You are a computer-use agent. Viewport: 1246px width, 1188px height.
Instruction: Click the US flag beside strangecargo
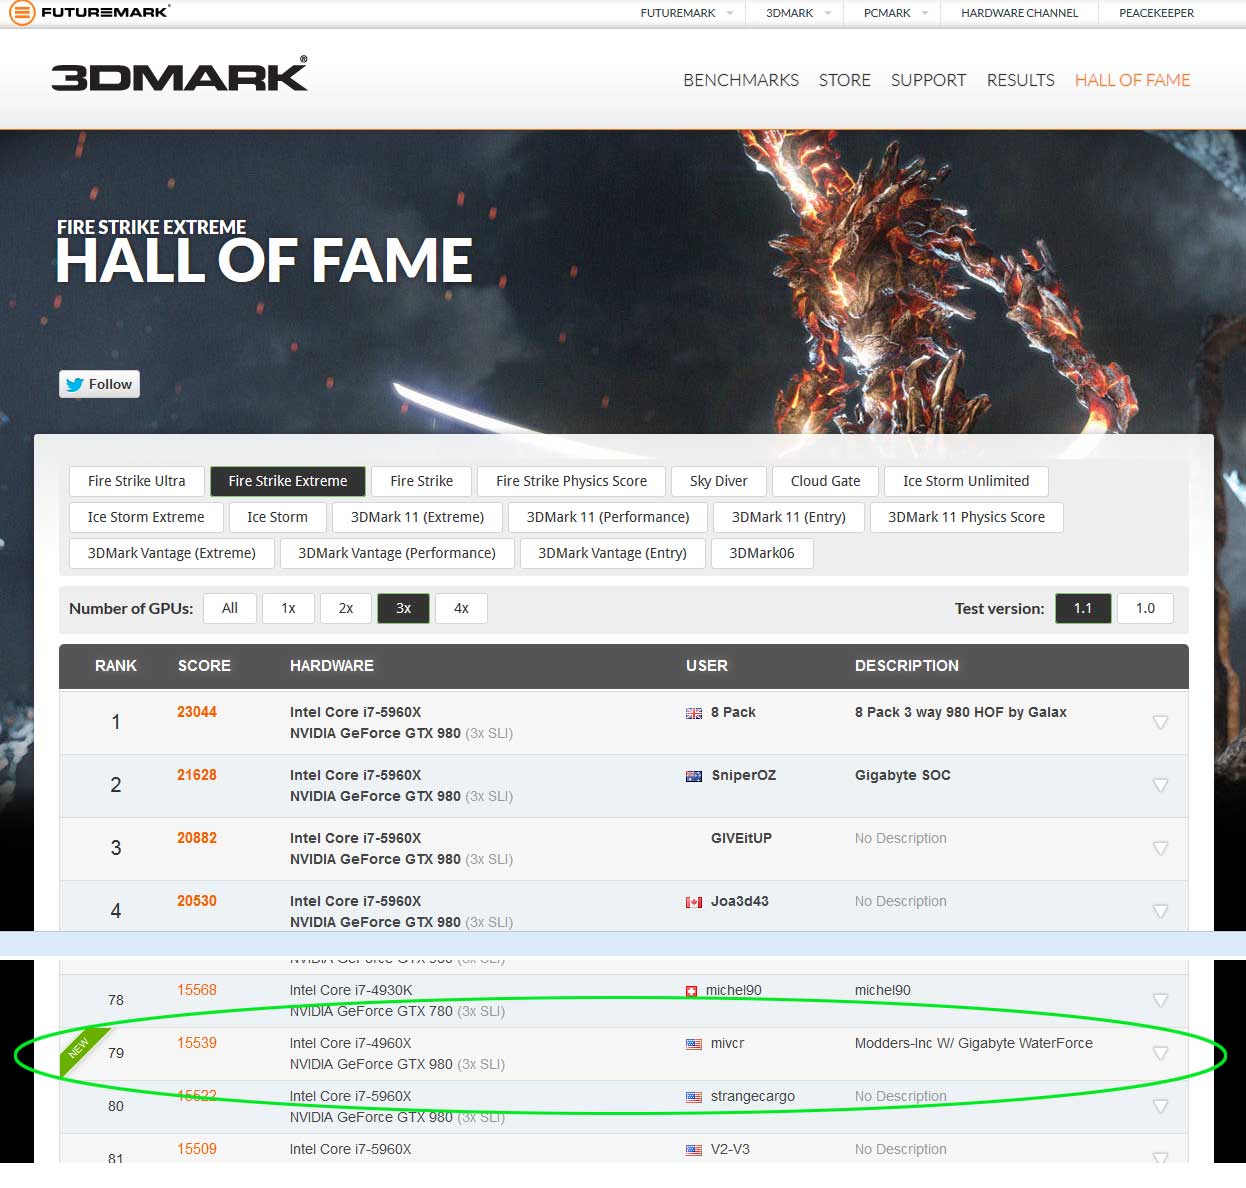click(x=694, y=1097)
